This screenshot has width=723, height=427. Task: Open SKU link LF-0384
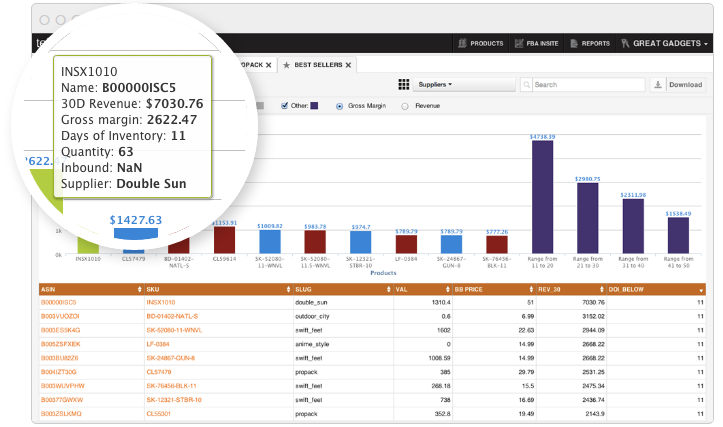click(160, 342)
